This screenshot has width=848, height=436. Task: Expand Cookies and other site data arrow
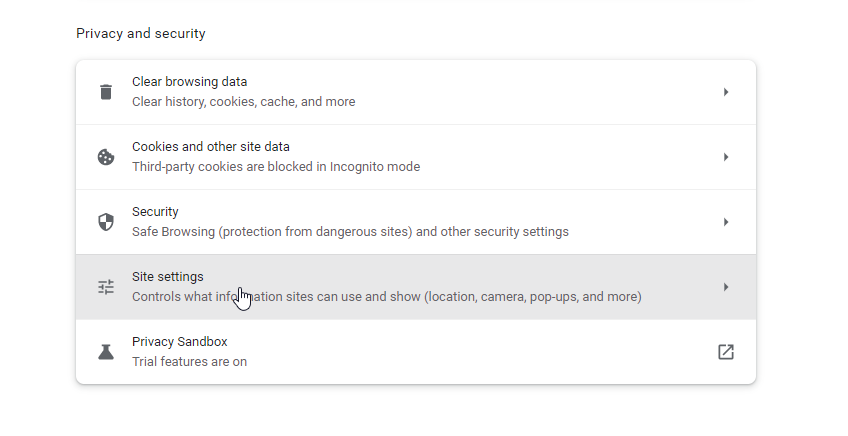pyautogui.click(x=726, y=157)
